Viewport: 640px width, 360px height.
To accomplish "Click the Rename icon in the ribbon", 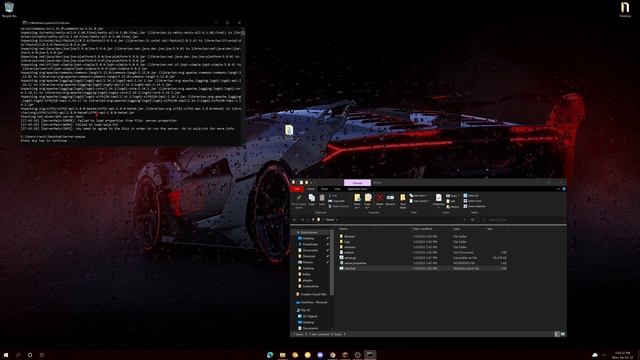I will click(390, 200).
